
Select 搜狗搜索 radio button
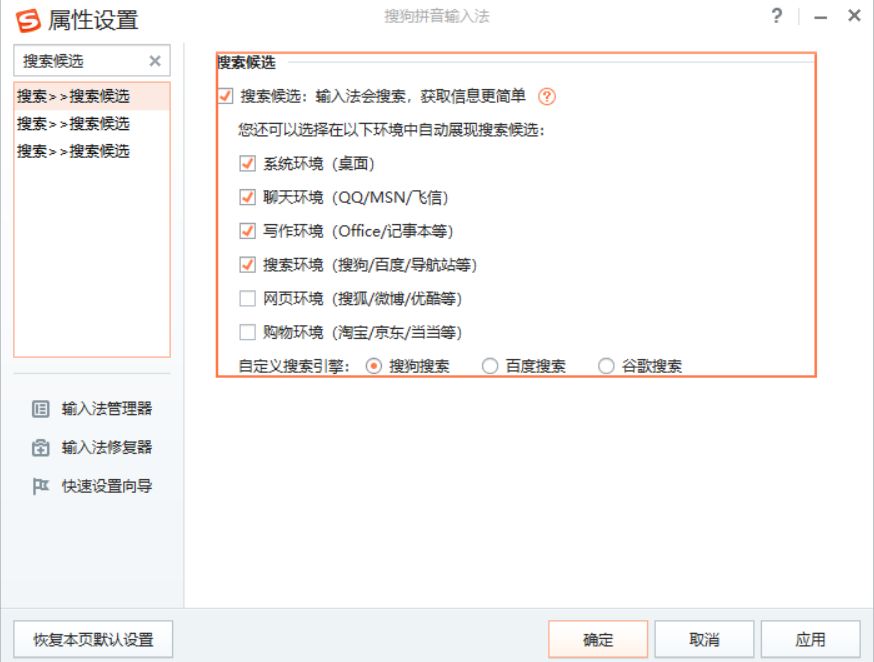(373, 366)
